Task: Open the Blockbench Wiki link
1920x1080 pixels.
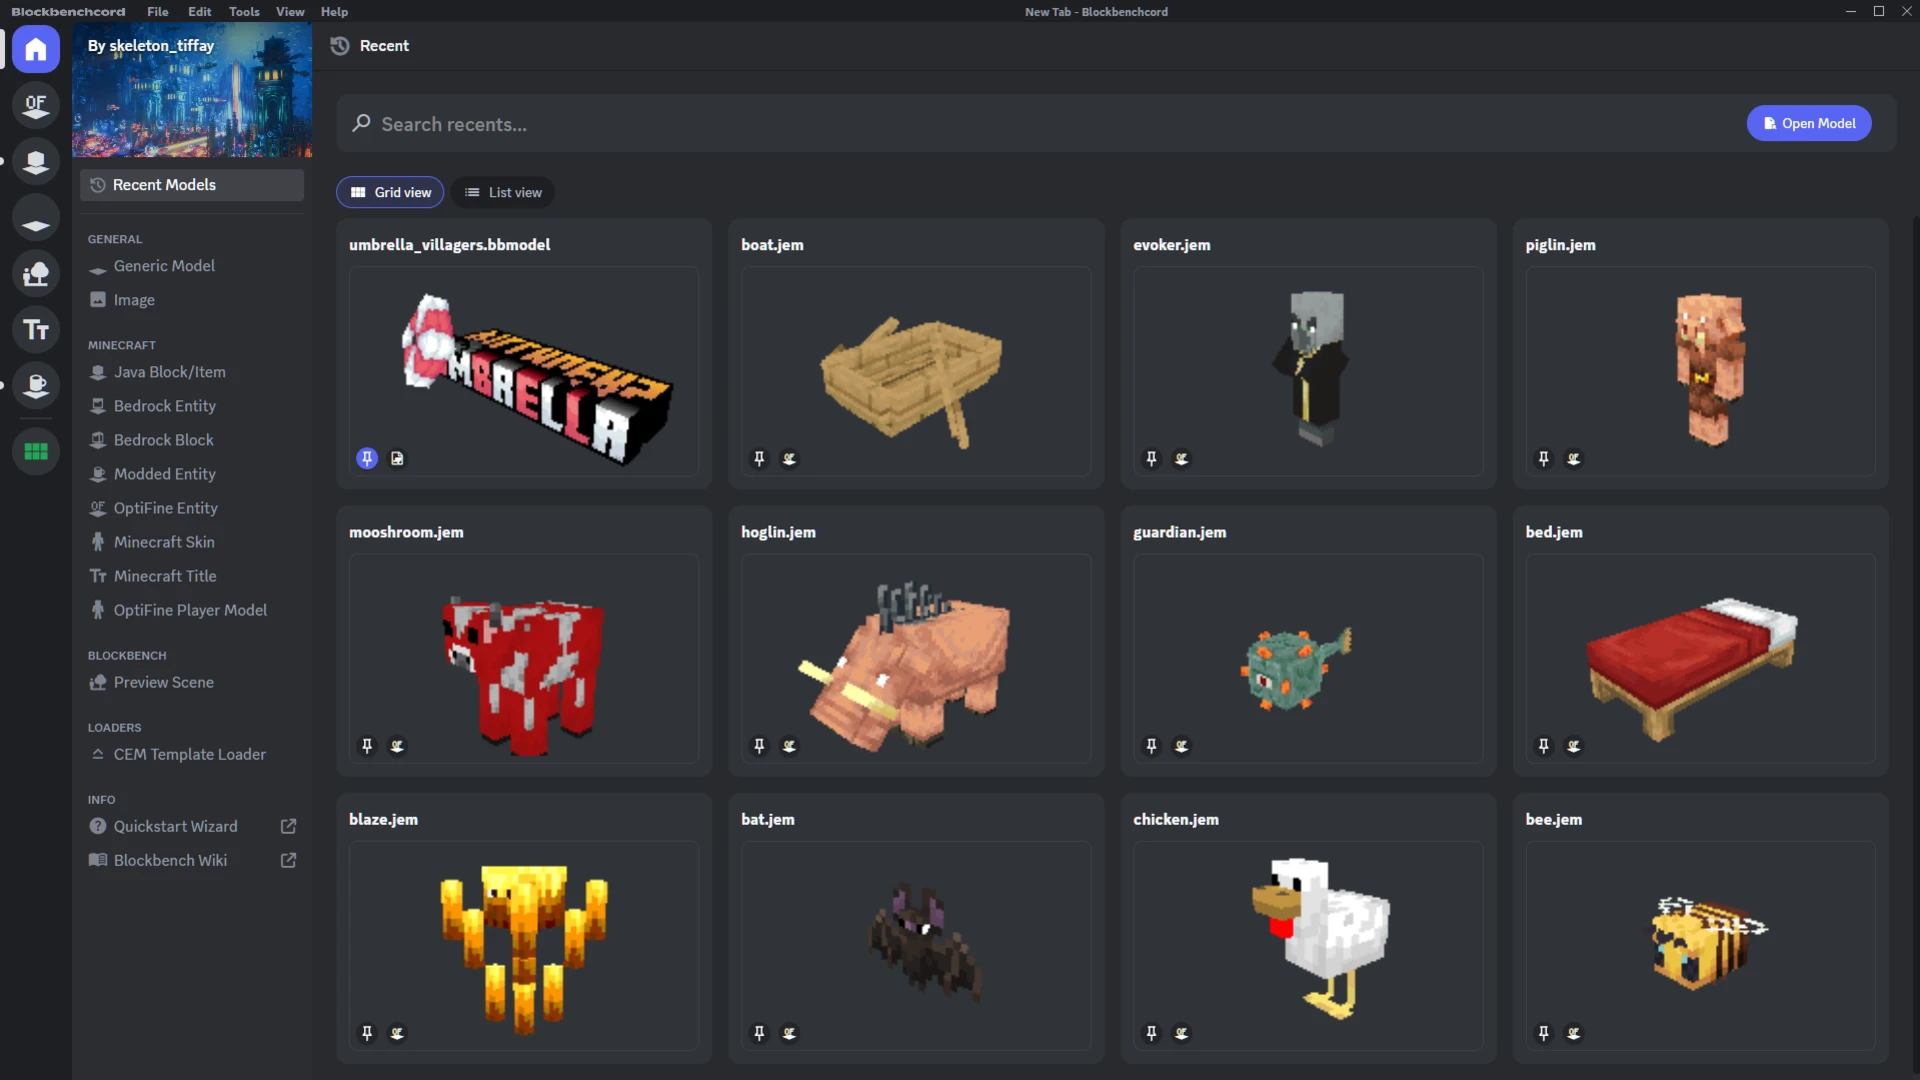Action: pos(170,860)
